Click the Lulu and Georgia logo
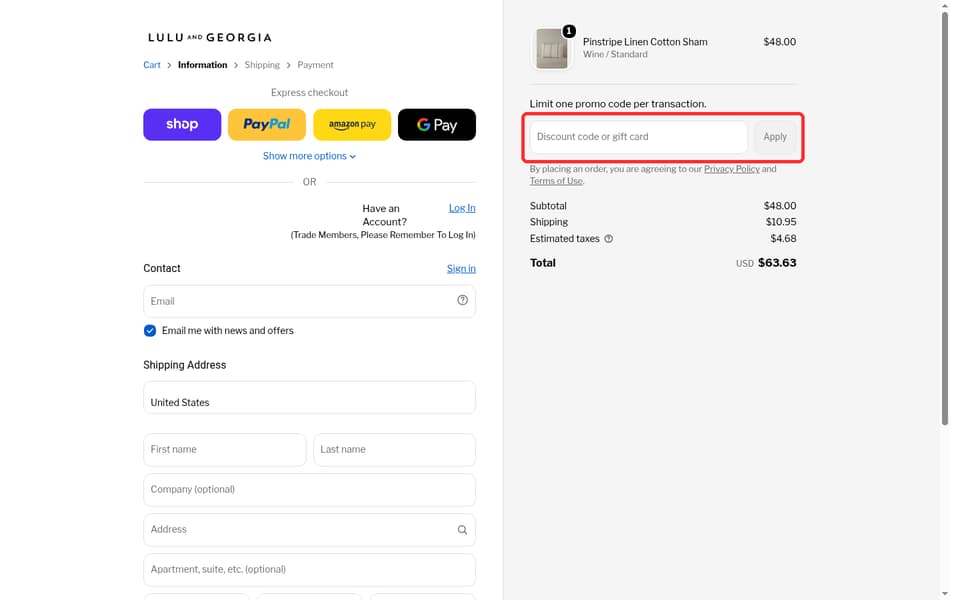 (x=209, y=37)
